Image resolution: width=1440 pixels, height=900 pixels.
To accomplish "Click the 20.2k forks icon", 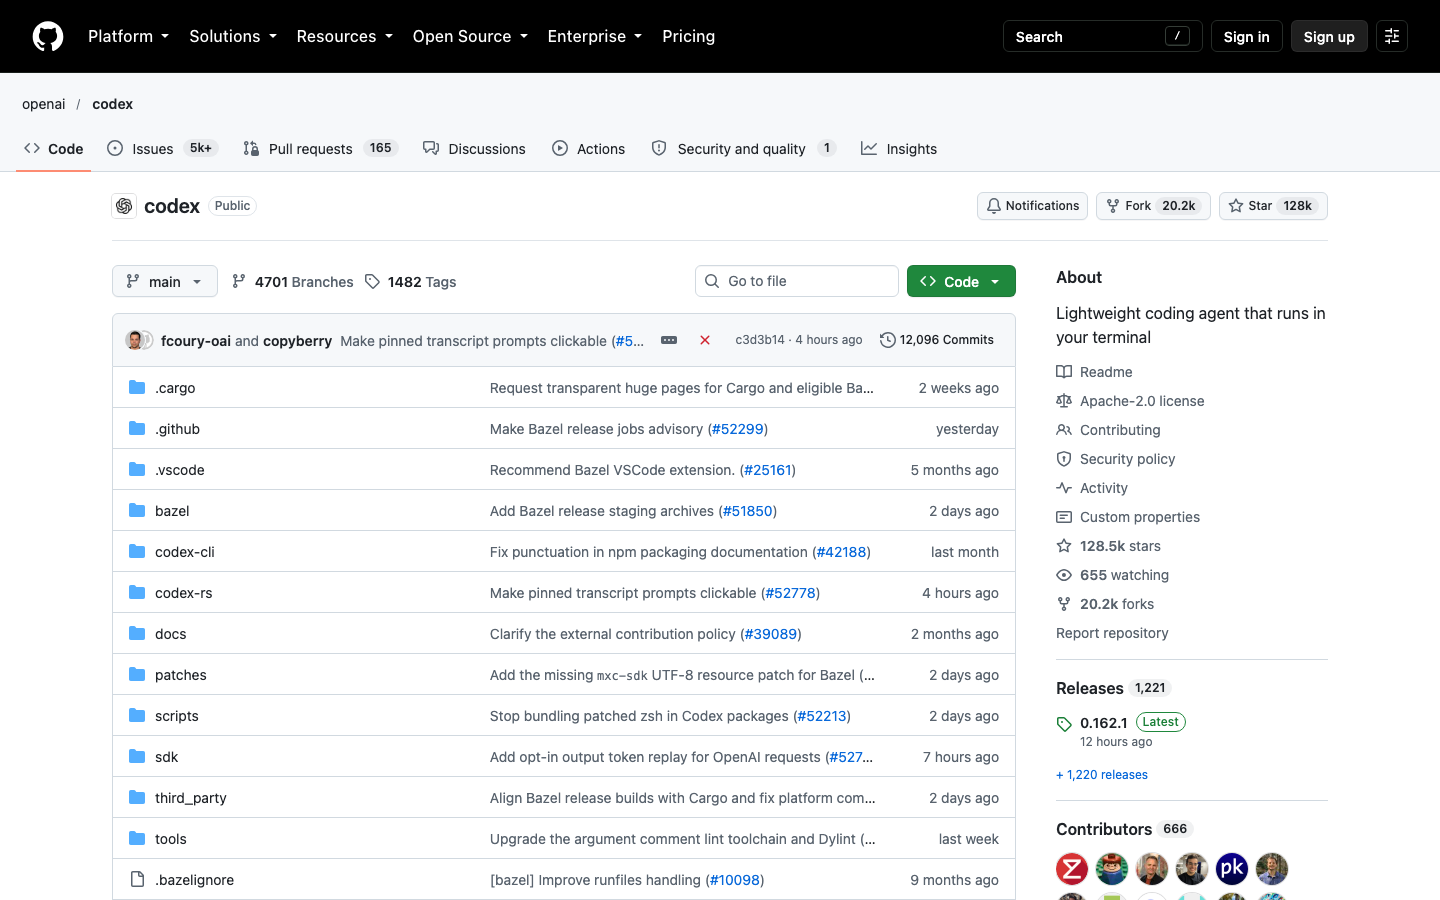I will pyautogui.click(x=1064, y=604).
